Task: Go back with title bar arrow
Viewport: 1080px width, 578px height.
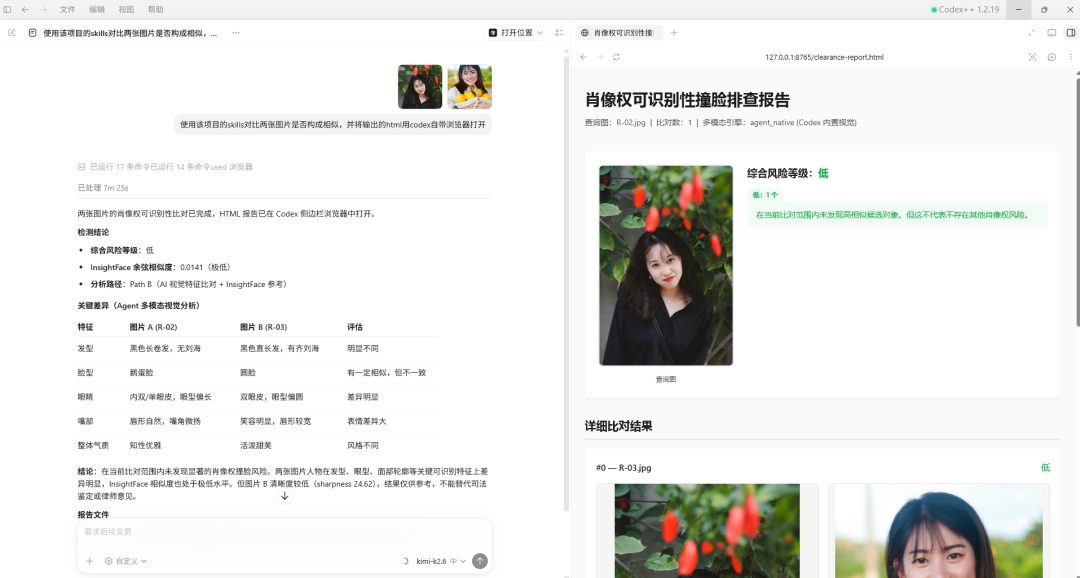Action: tap(25, 10)
